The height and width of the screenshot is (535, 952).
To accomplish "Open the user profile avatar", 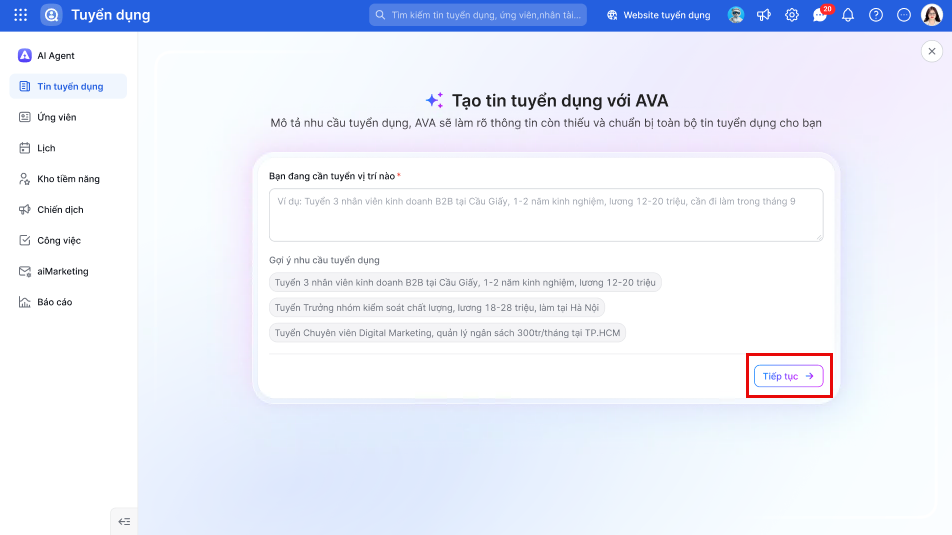I will pyautogui.click(x=931, y=15).
